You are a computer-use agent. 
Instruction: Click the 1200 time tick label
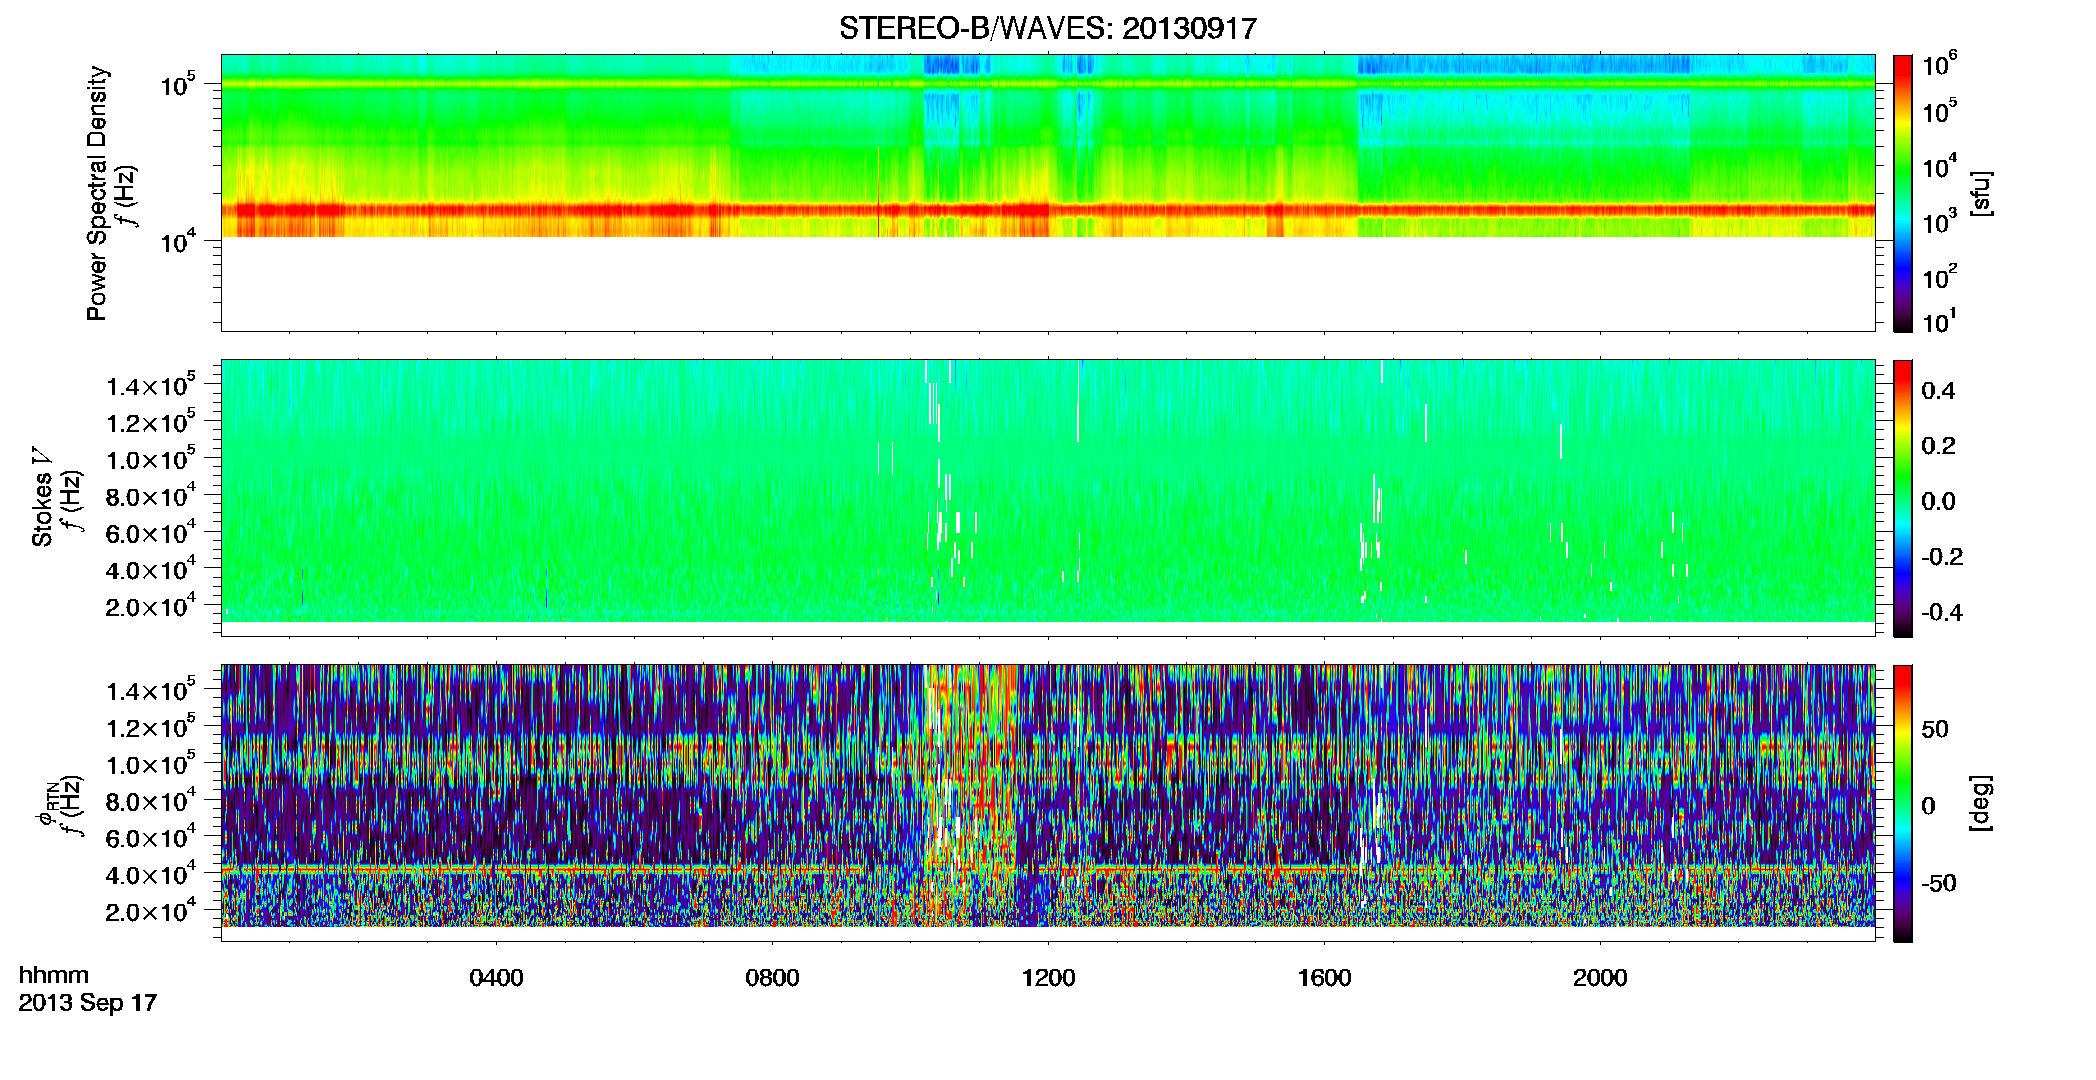click(1048, 978)
